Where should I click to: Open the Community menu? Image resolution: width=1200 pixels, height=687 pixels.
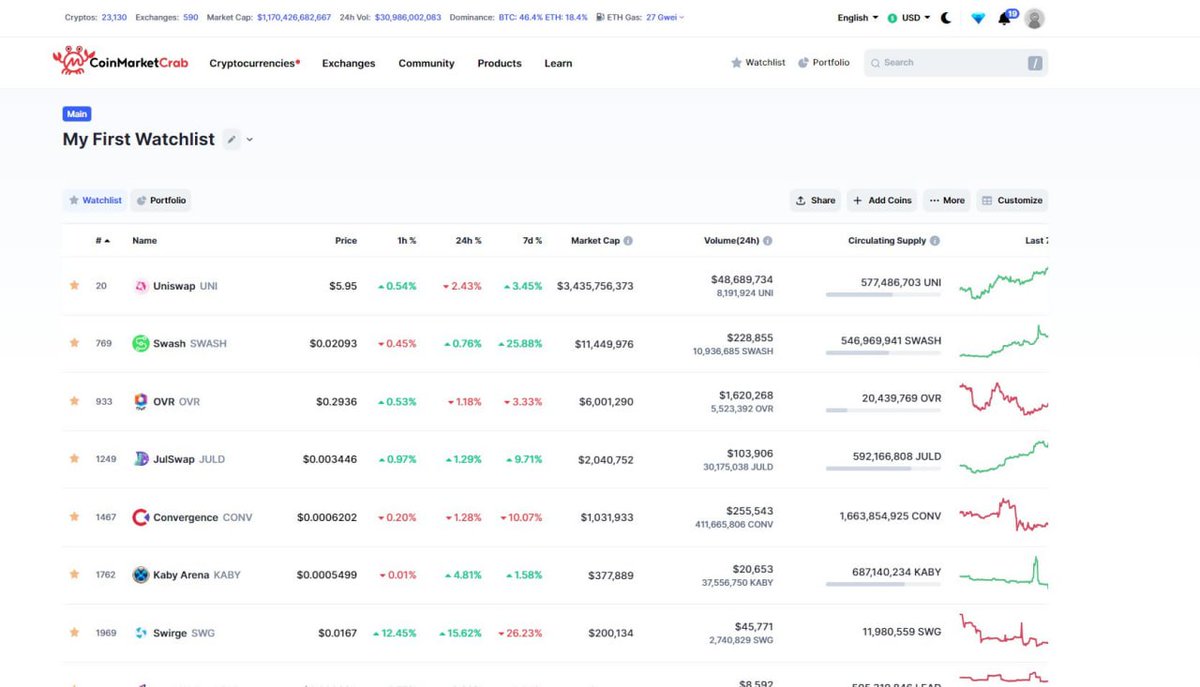[426, 63]
